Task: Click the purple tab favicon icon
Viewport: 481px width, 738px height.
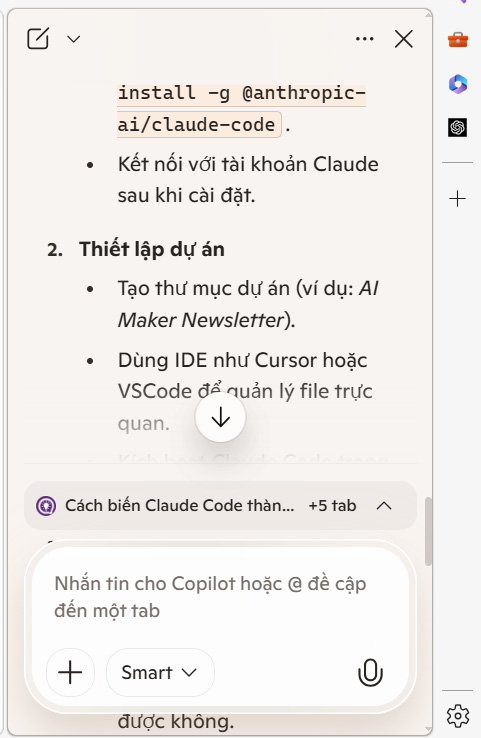Action: (46, 506)
